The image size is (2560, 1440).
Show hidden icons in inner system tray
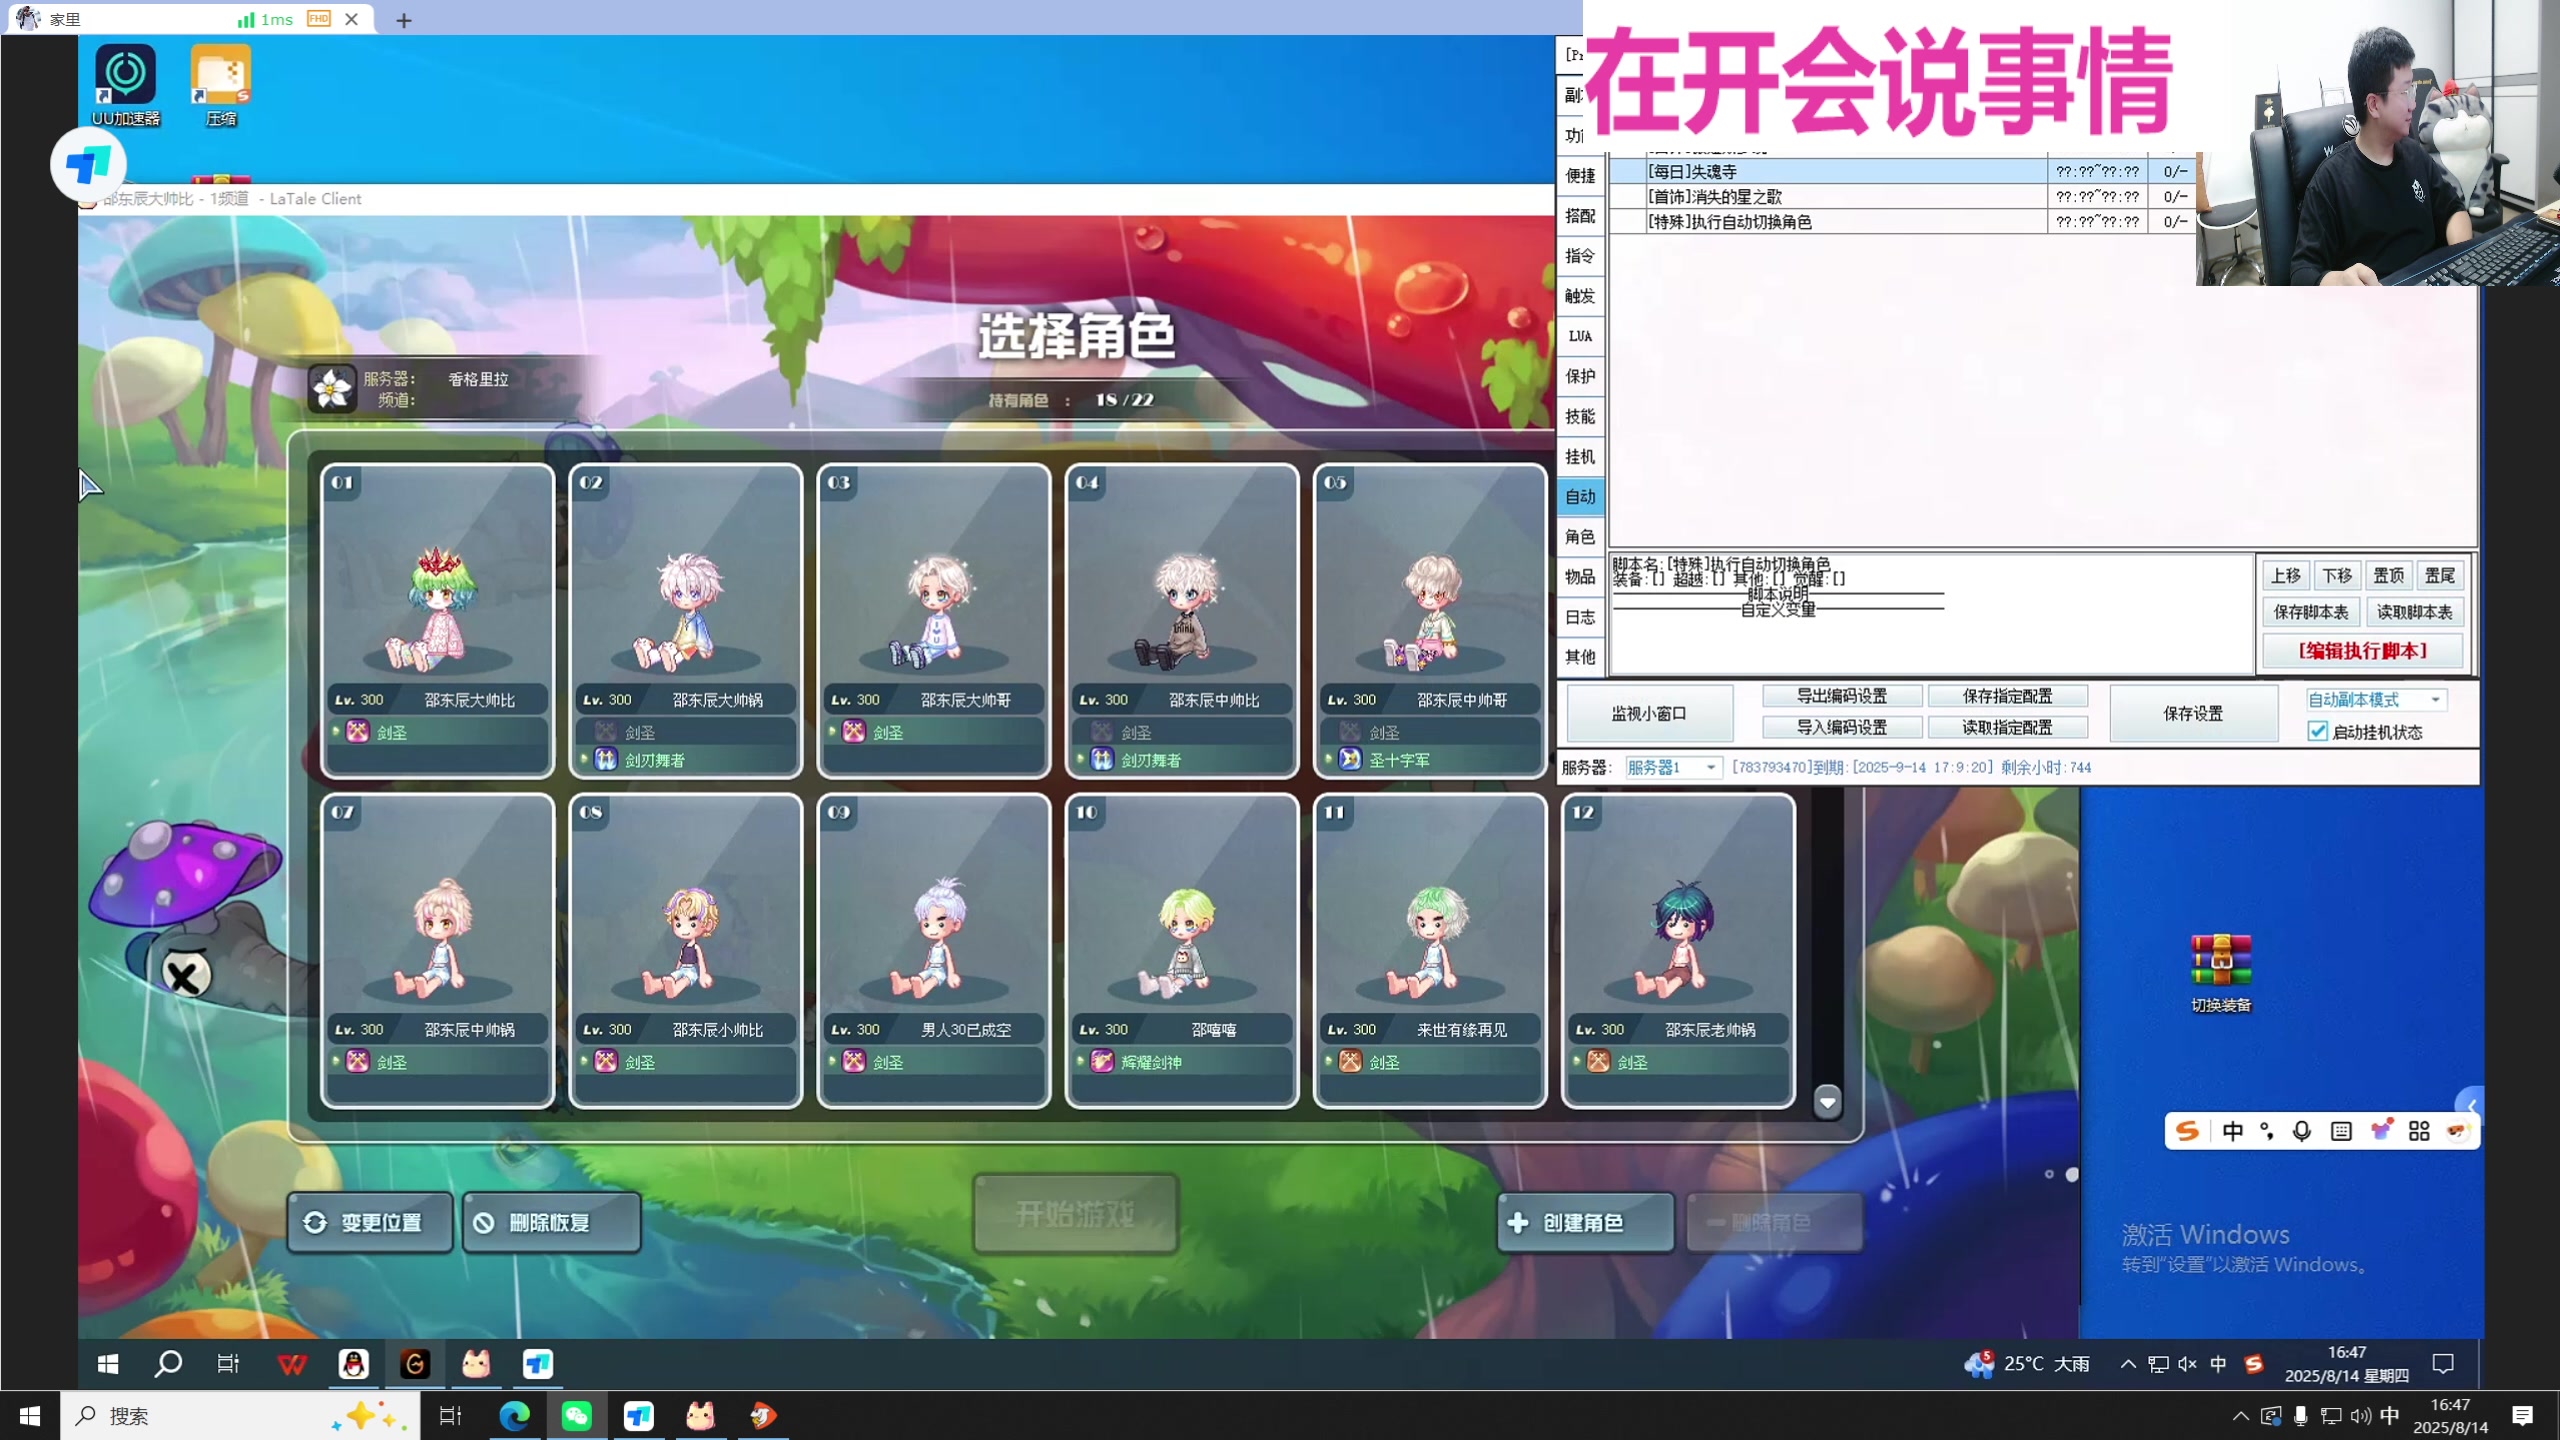tap(2128, 1364)
